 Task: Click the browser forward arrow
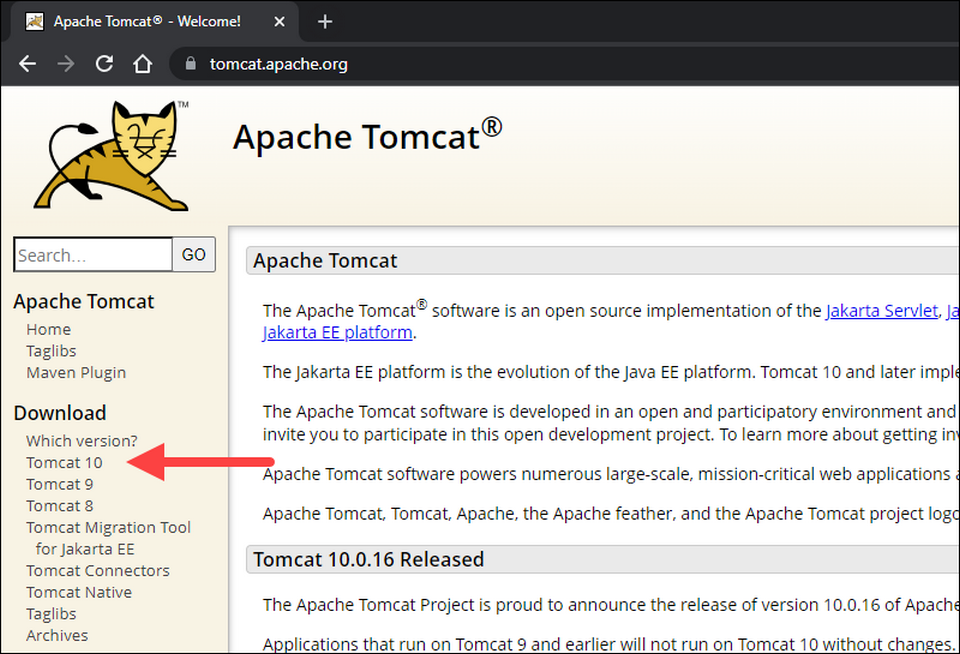click(x=66, y=64)
